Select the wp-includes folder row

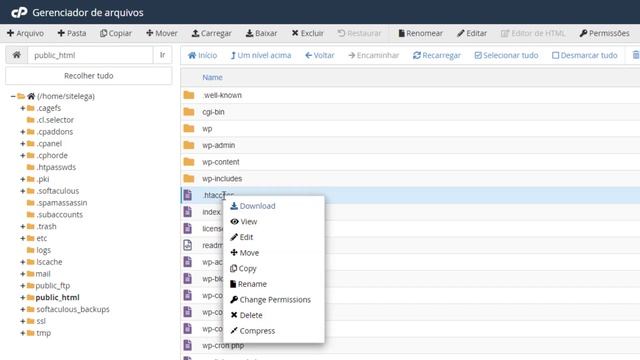point(410,179)
